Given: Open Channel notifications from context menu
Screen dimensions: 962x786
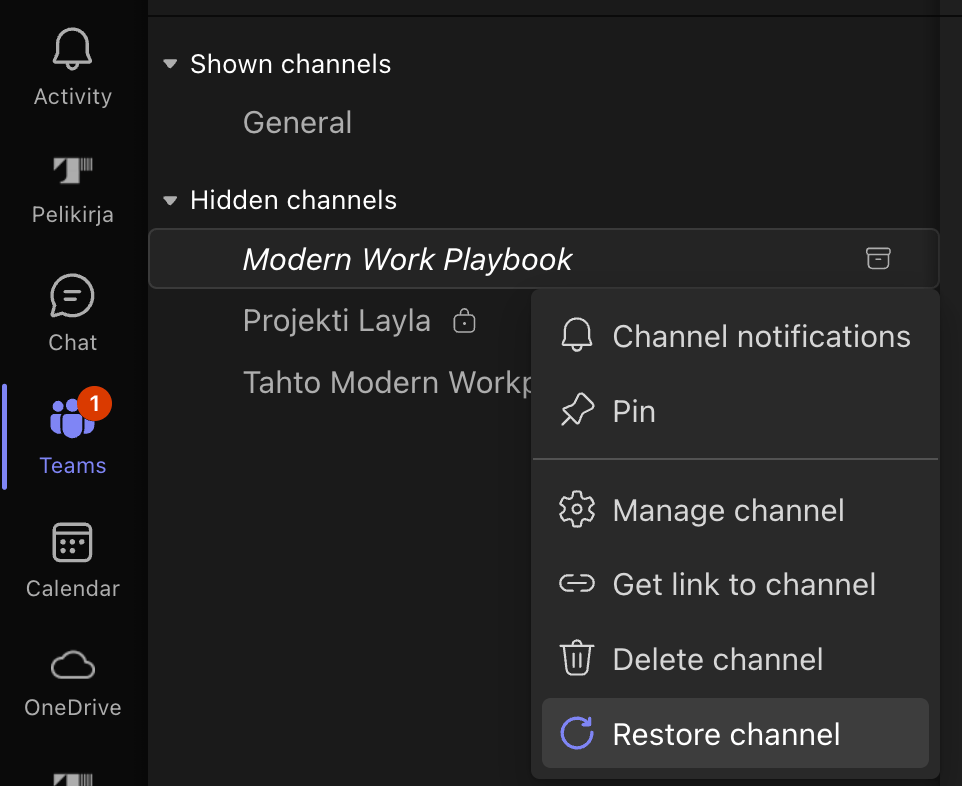Looking at the screenshot, I should coord(735,337).
